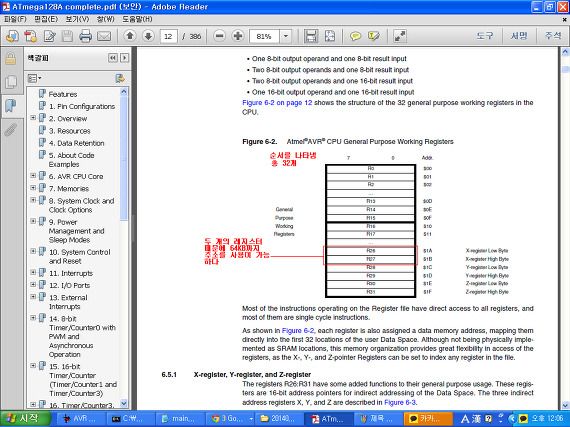Screen dimensions: 570x427
Task: Go to the previous page with the up arrow
Action: [130, 36]
